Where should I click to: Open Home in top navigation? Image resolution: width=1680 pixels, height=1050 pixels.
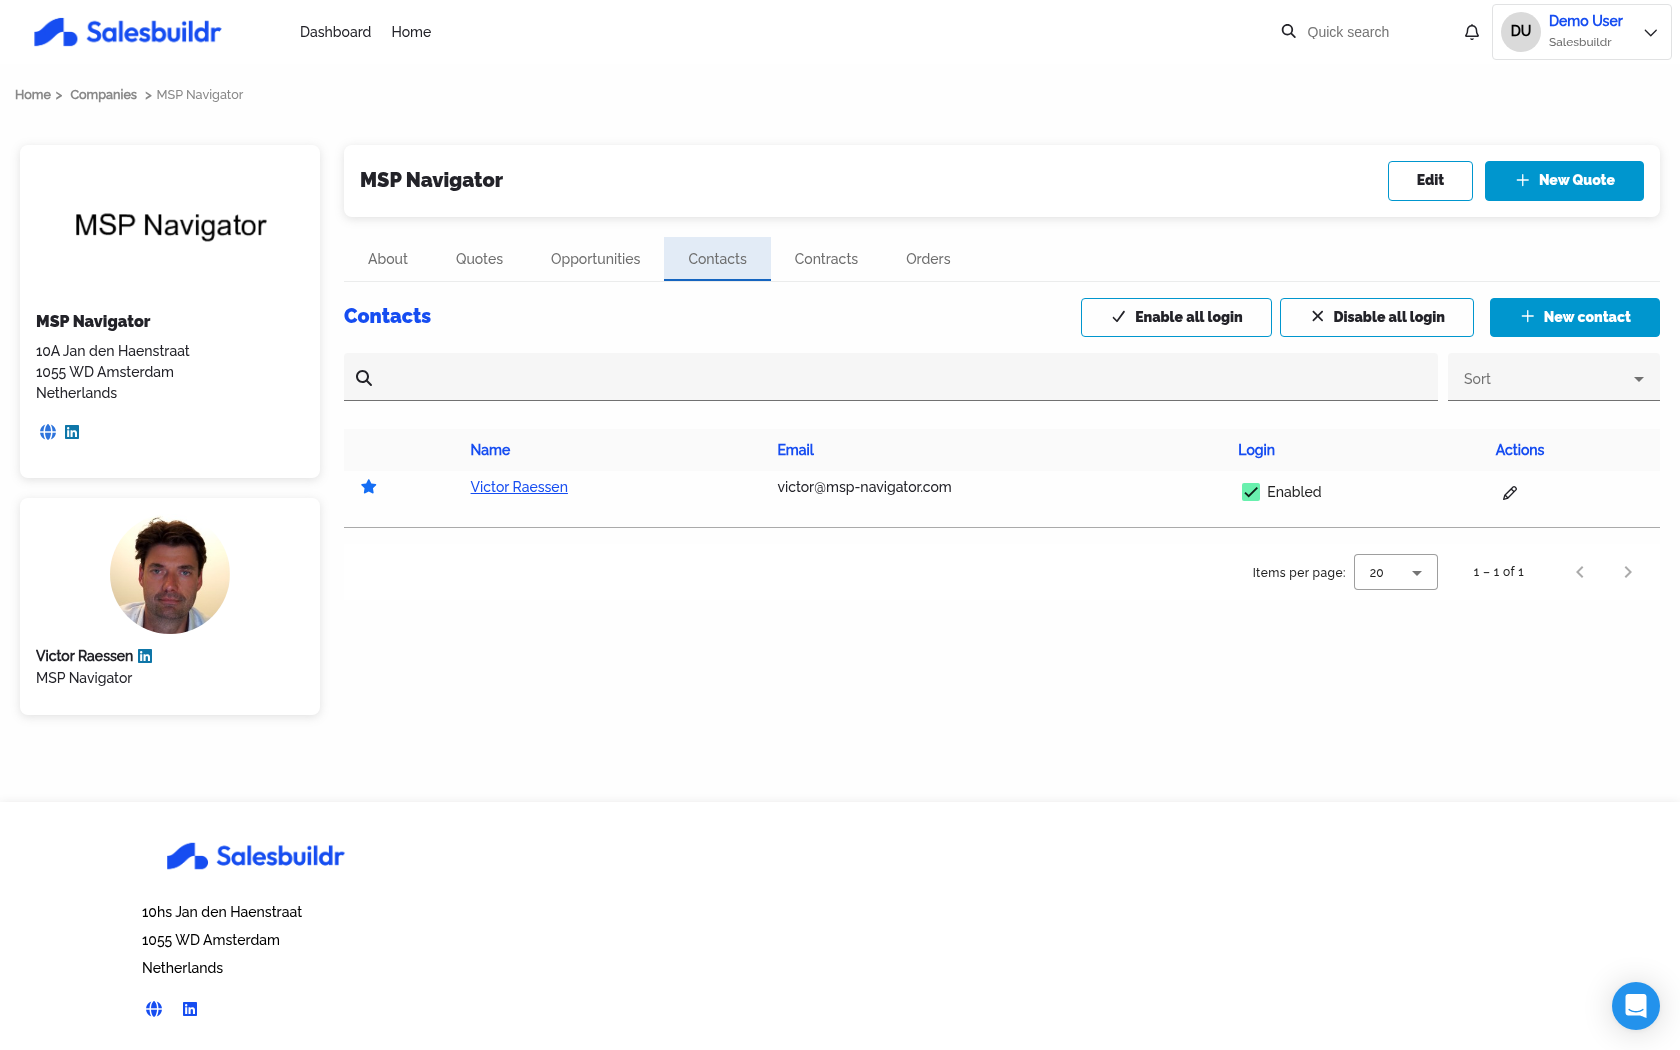point(411,32)
